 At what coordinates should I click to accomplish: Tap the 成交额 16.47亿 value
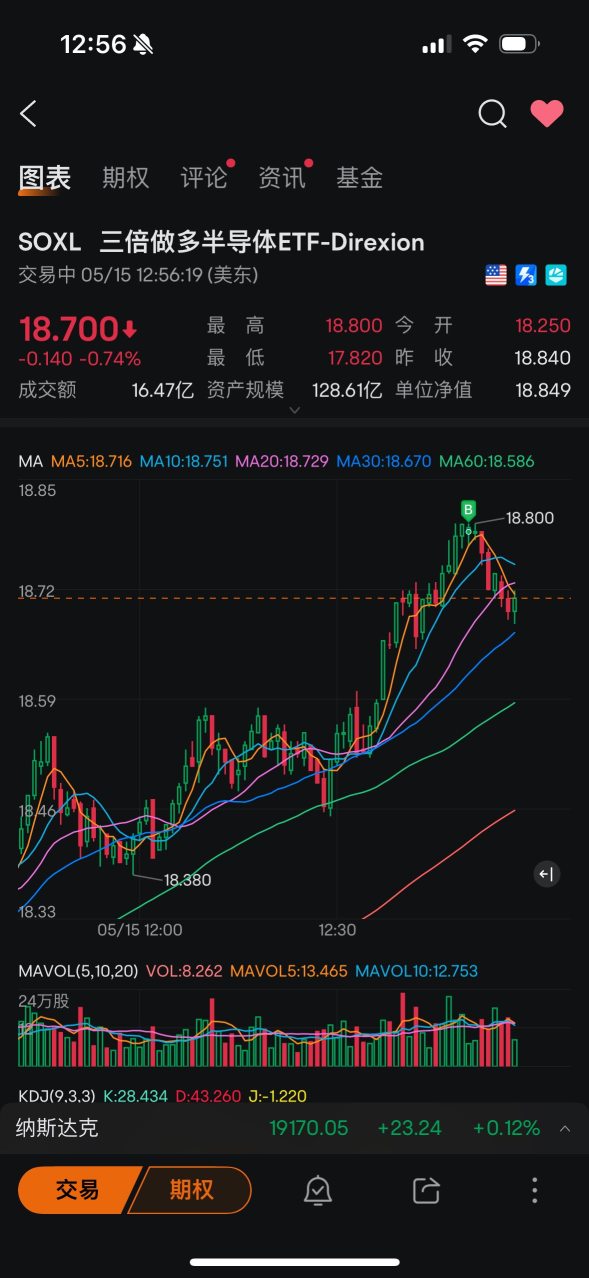(x=163, y=390)
